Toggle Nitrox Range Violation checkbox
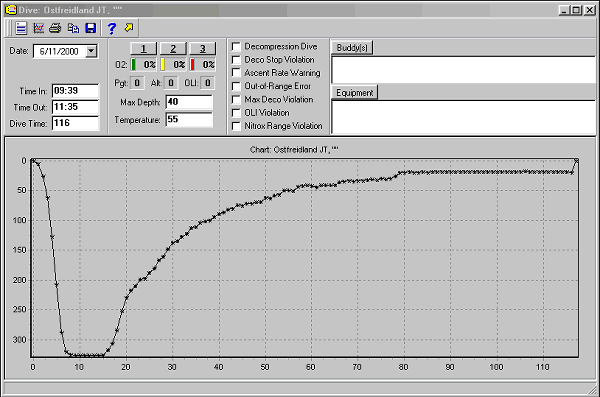This screenshot has width=600, height=397. click(236, 126)
